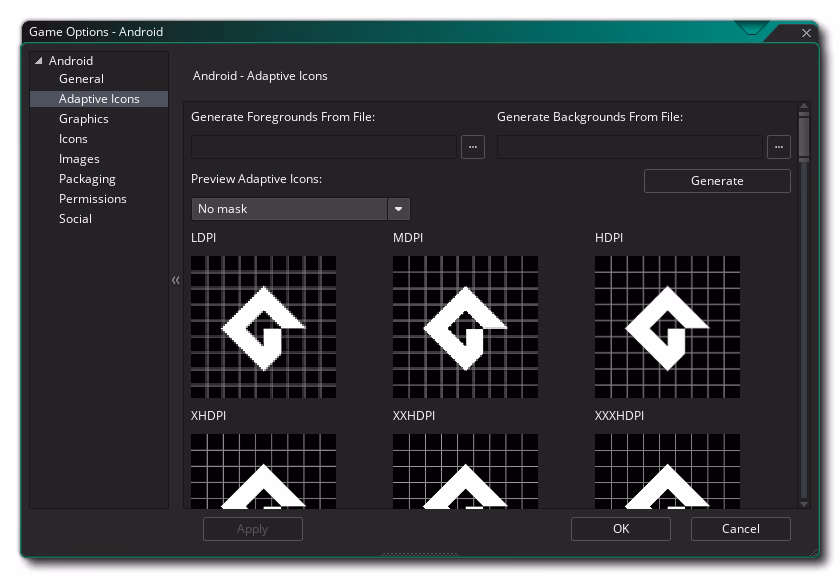Select the XXXHDPI icon preview image
The height and width of the screenshot is (578, 840).
point(667,470)
